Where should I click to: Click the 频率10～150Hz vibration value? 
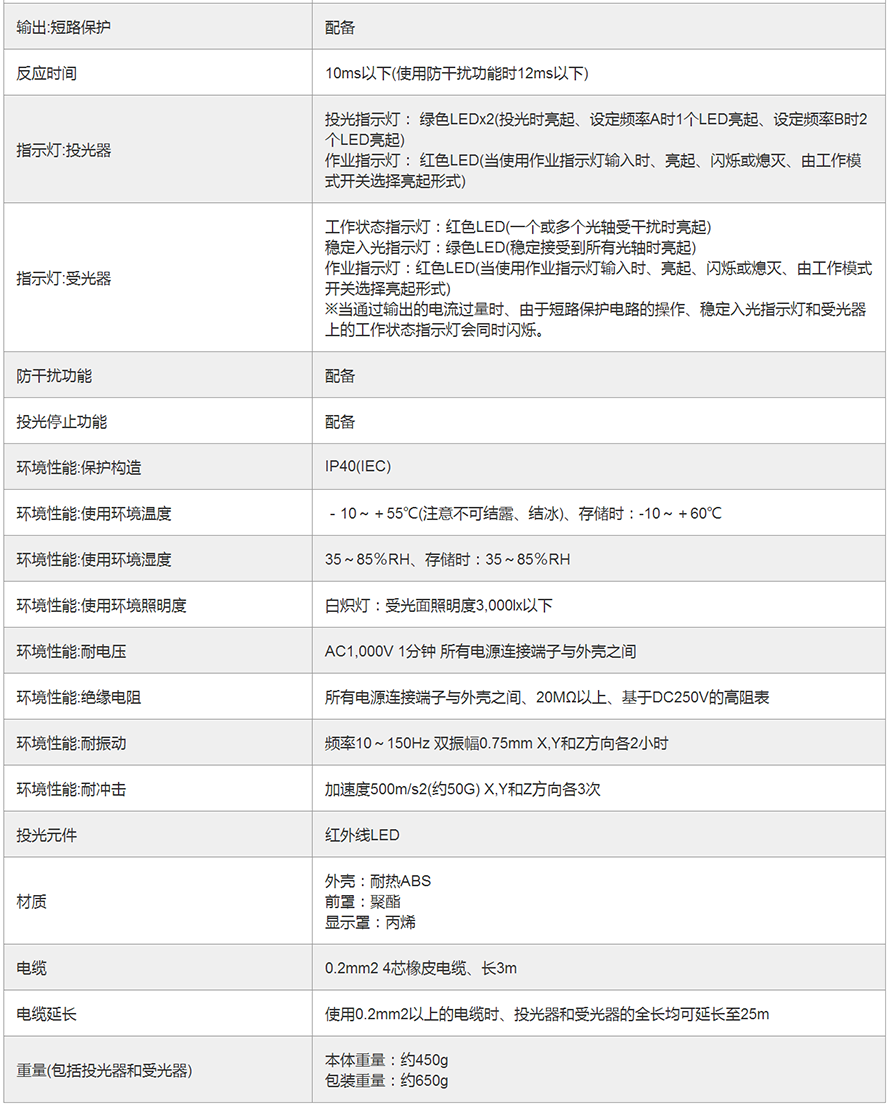point(496,743)
